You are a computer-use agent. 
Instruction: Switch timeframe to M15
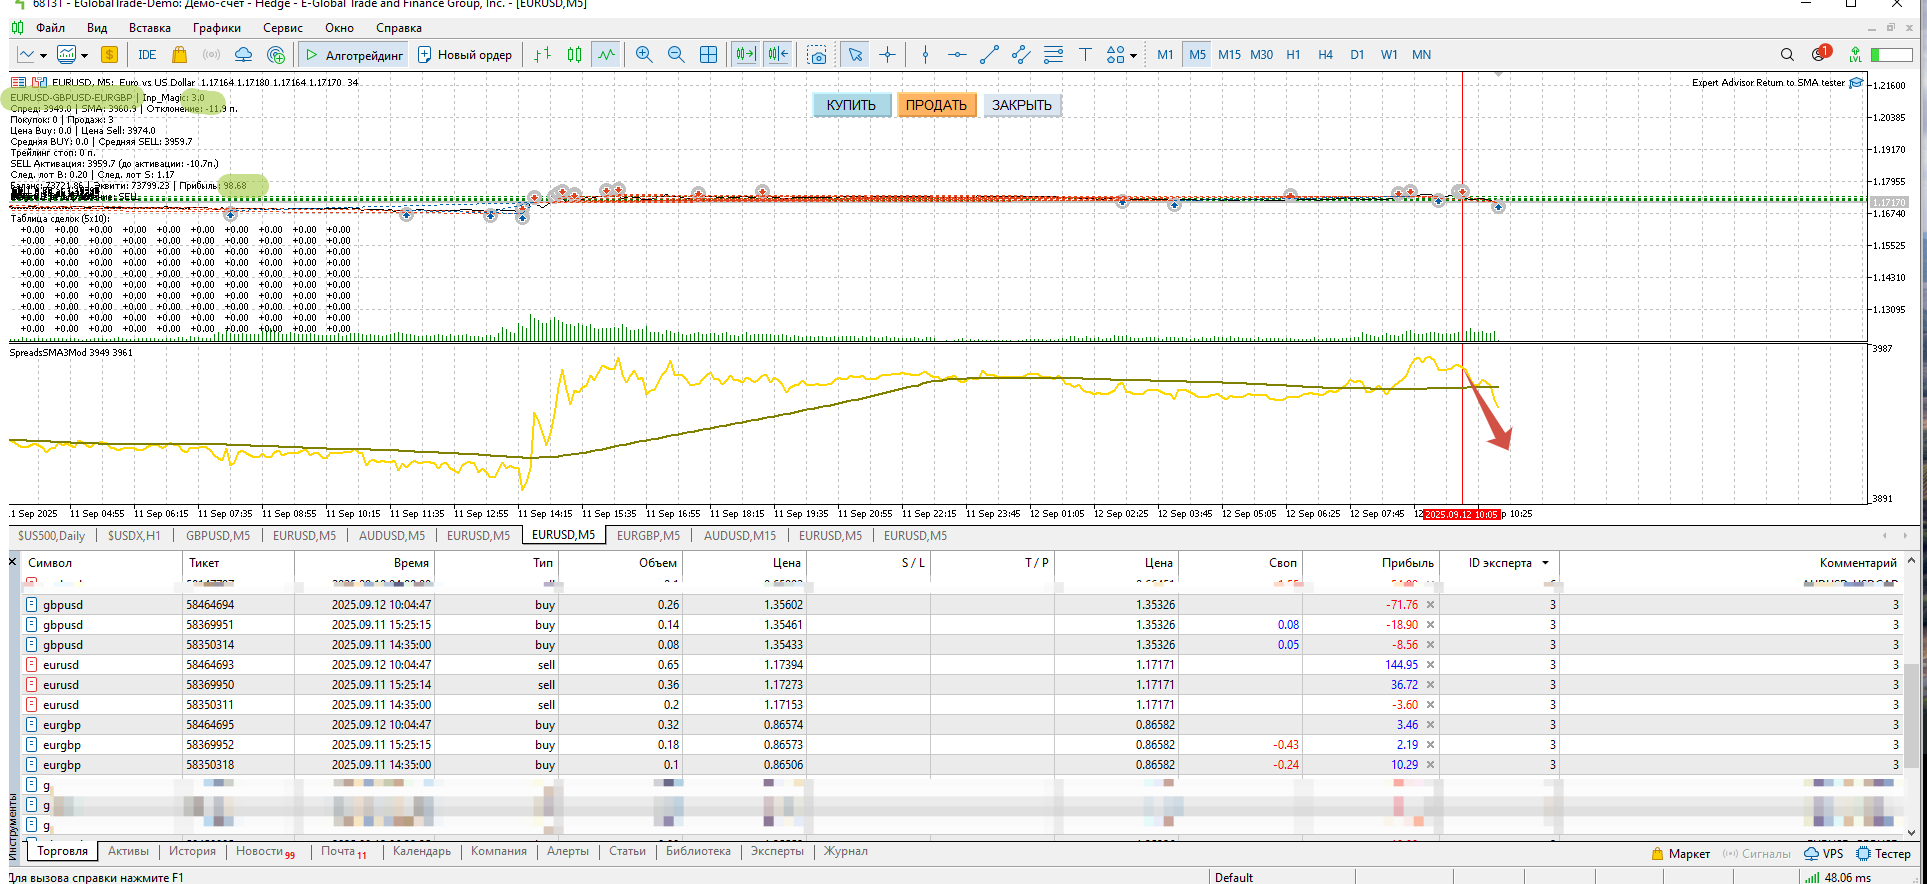coord(1229,55)
